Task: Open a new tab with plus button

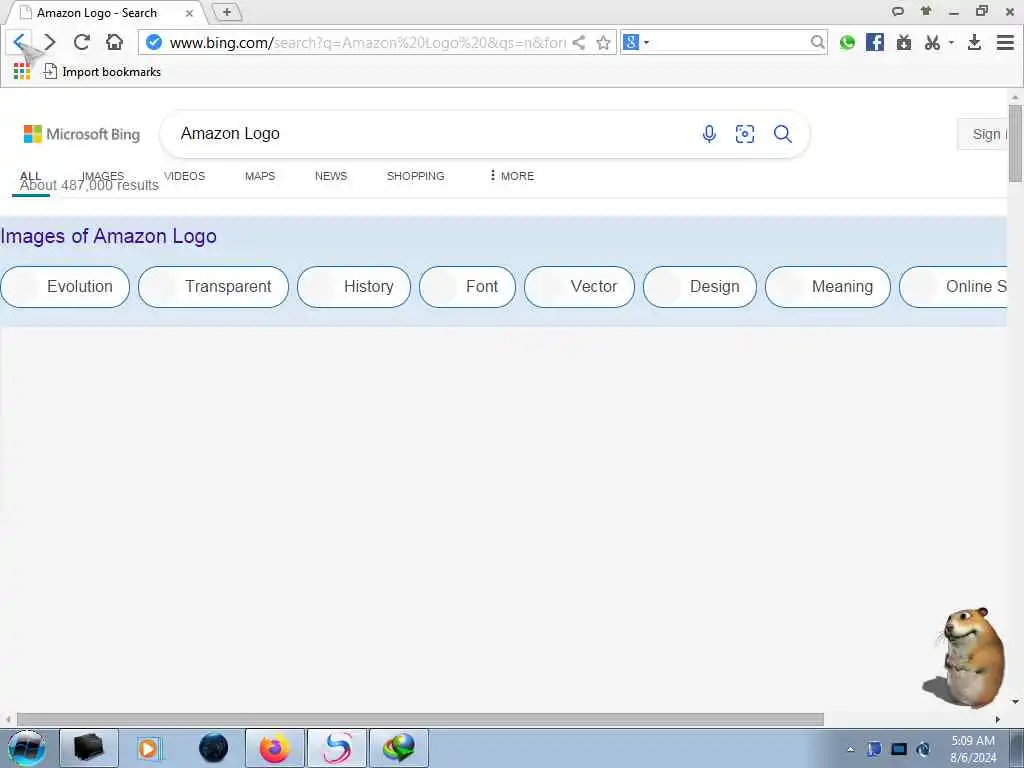Action: 227,12
